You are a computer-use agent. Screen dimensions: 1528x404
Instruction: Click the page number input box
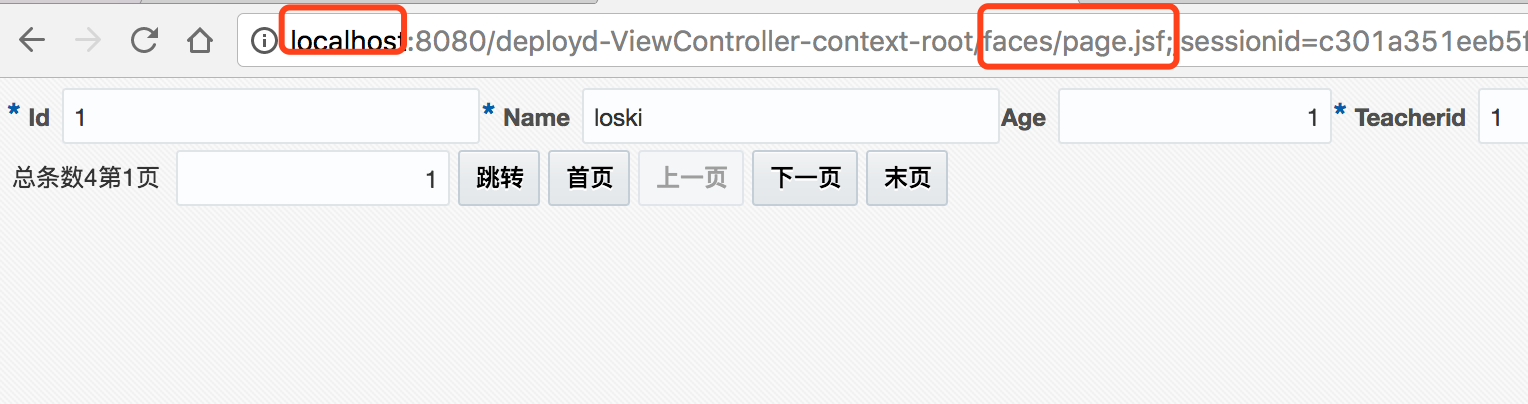pyautogui.click(x=313, y=178)
